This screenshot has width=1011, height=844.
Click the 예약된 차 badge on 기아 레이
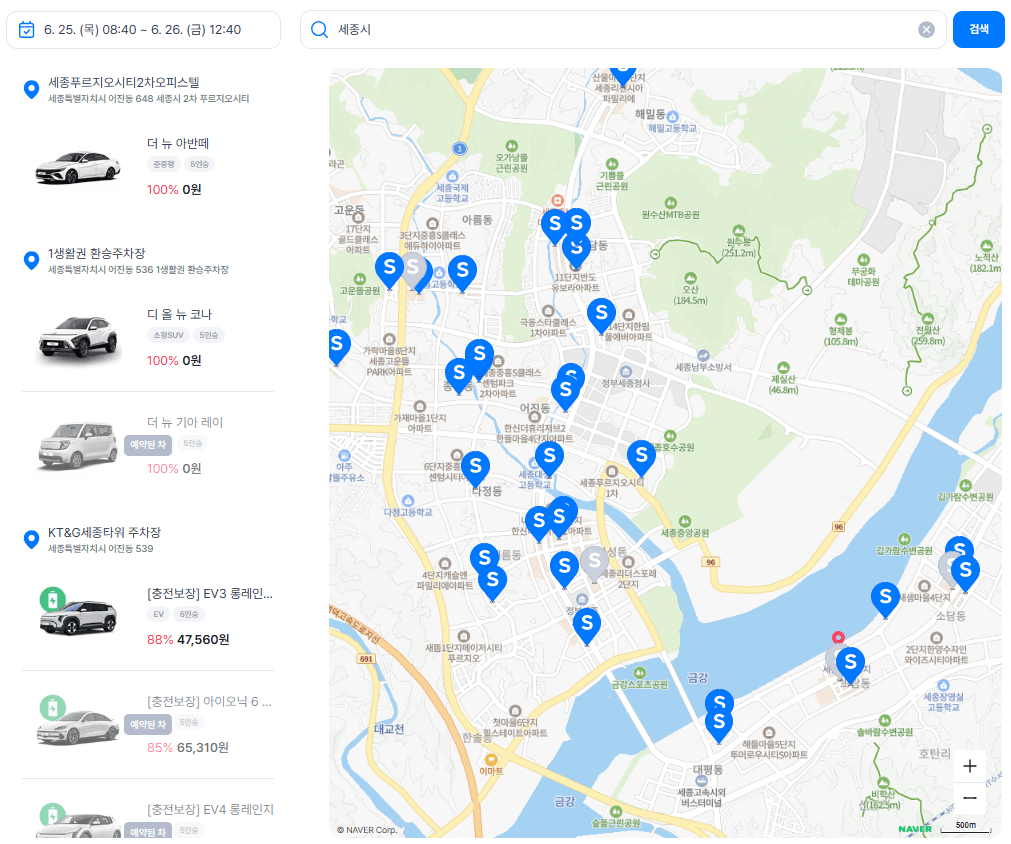click(x=148, y=444)
